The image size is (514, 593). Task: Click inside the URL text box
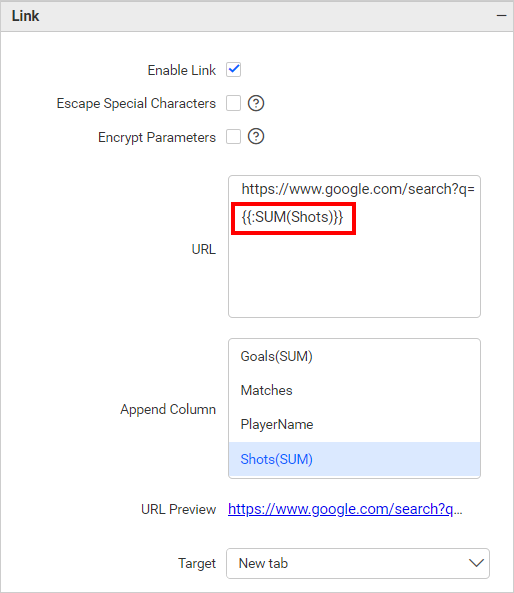[x=354, y=247]
